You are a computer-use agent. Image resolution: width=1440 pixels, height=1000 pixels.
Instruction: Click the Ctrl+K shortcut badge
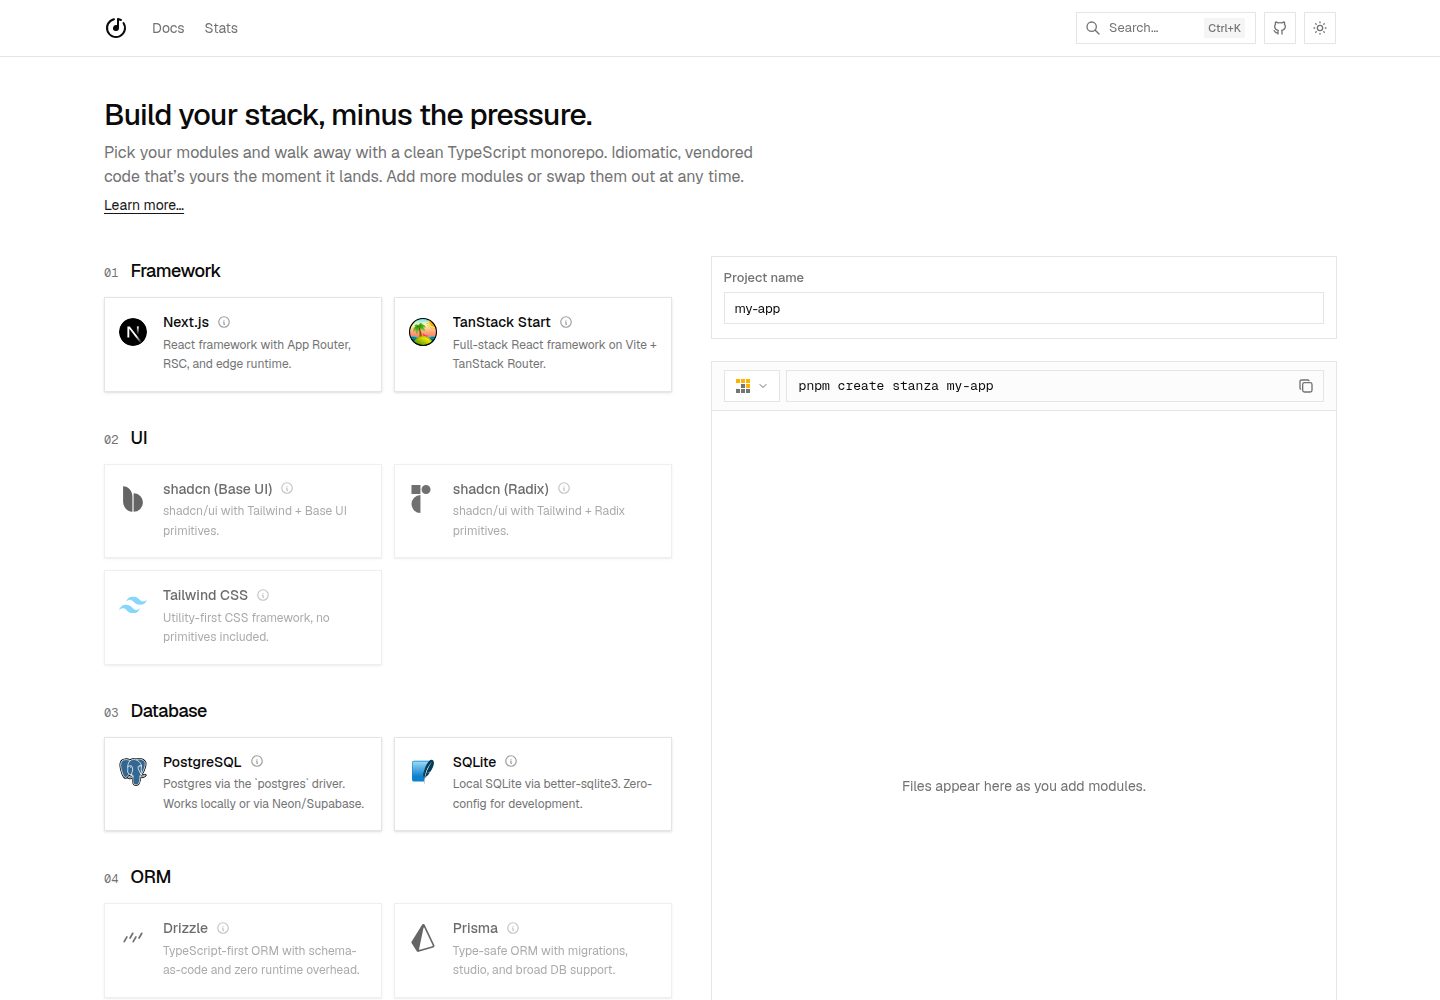click(x=1224, y=28)
